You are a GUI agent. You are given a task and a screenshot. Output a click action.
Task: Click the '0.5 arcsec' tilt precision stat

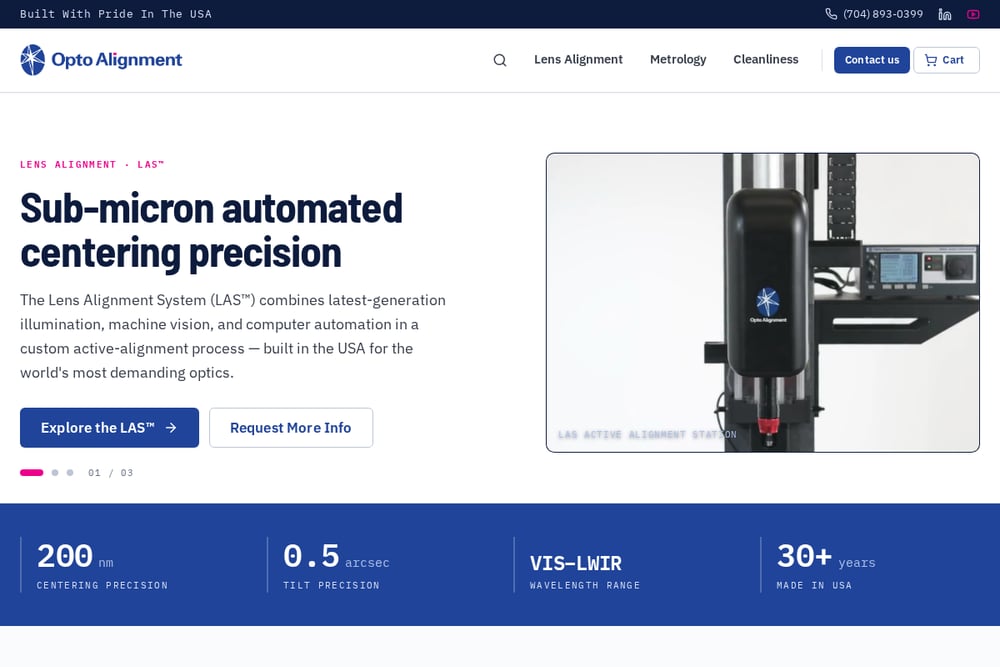point(336,557)
